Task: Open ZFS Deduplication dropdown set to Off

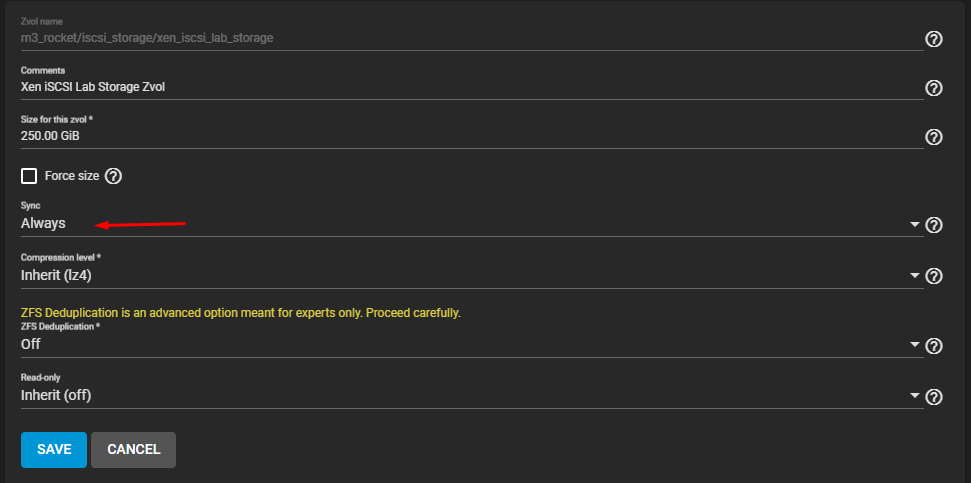Action: pyautogui.click(x=460, y=344)
